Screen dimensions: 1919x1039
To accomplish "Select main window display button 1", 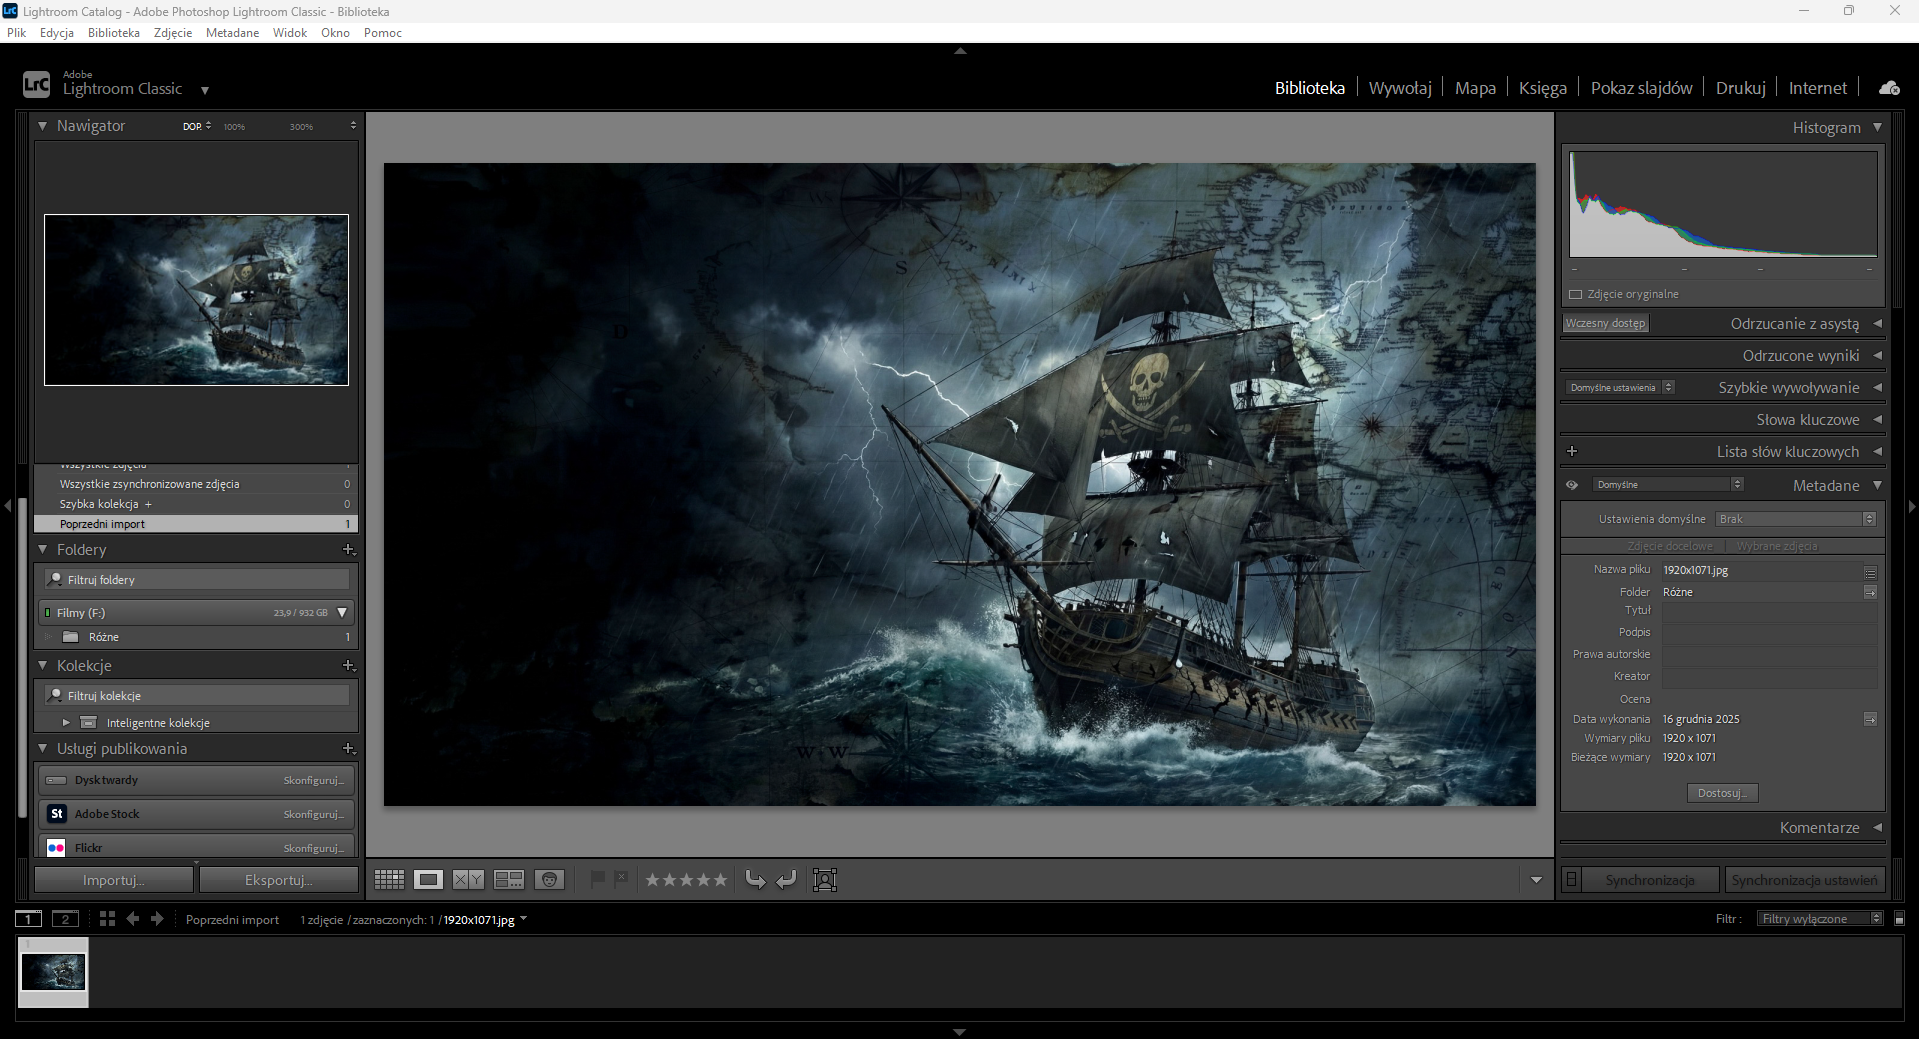I will [x=28, y=919].
